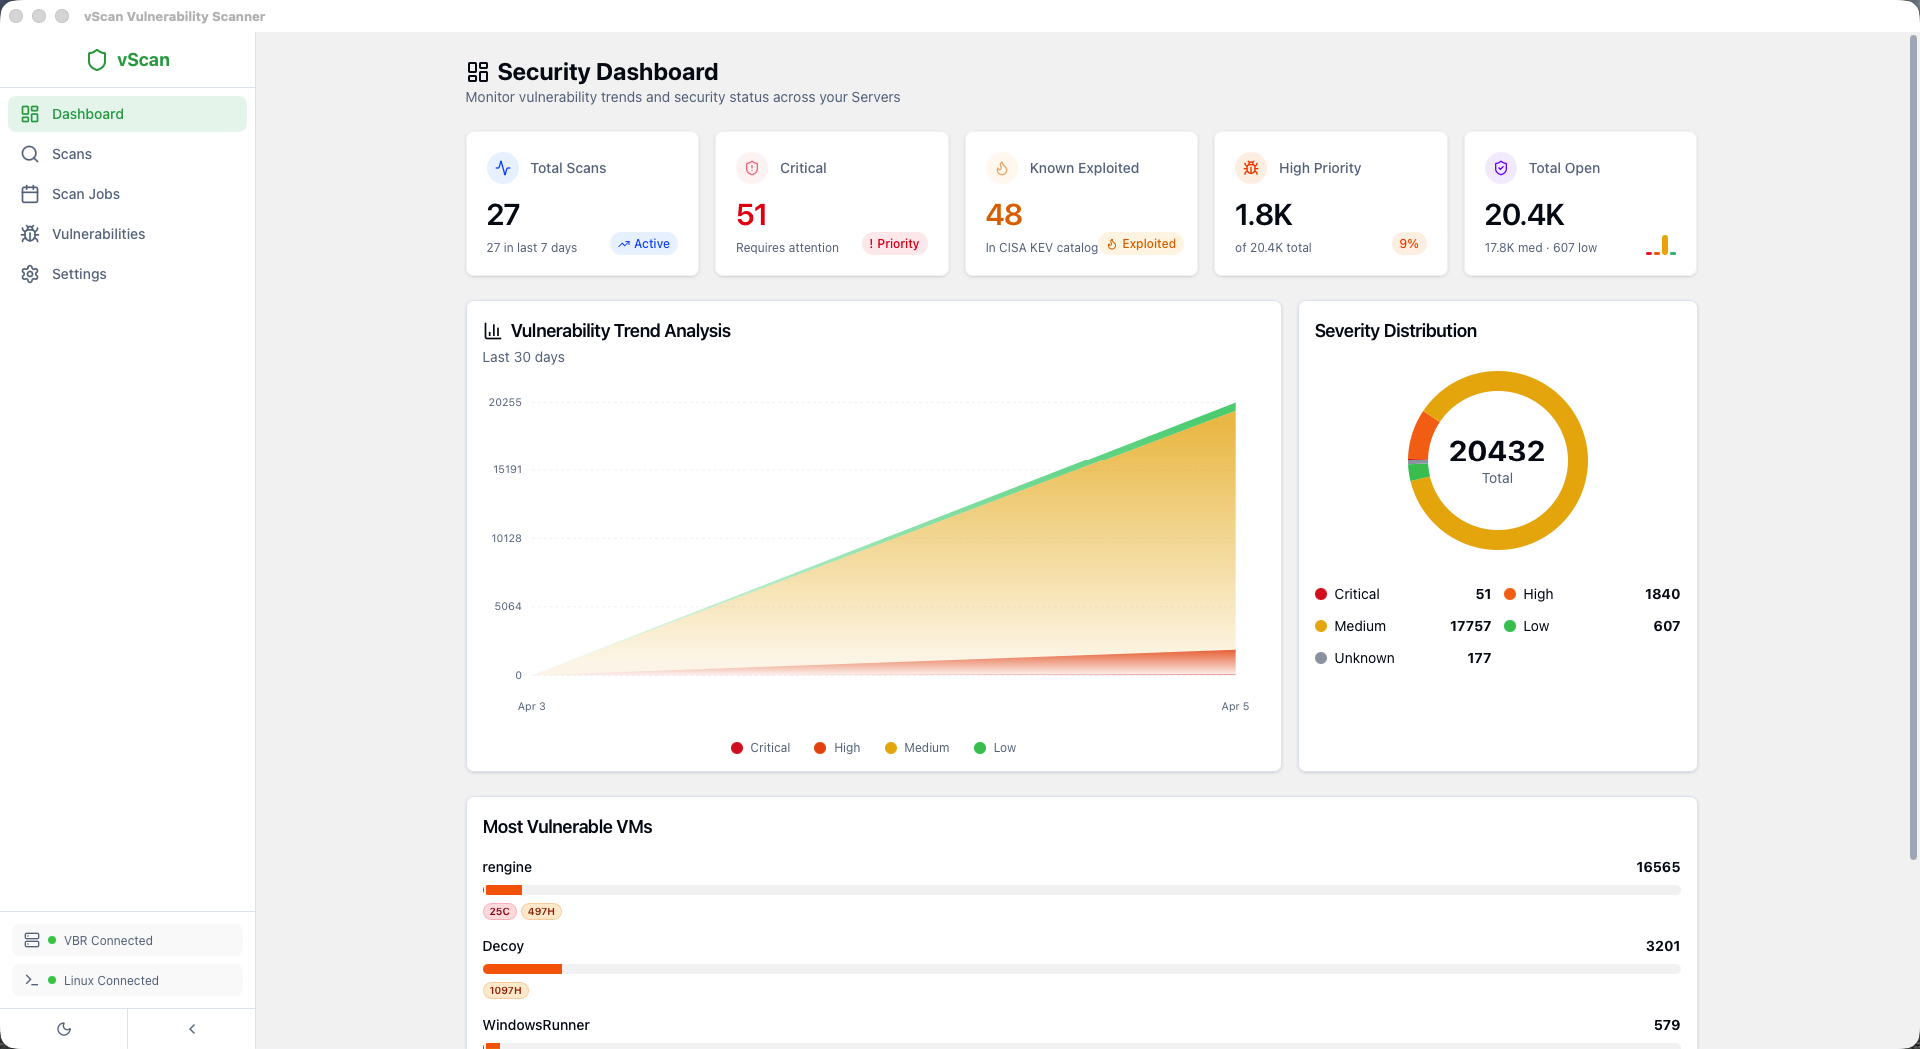Click the VBR Connected status indicator
The height and width of the screenshot is (1049, 1920).
127,940
